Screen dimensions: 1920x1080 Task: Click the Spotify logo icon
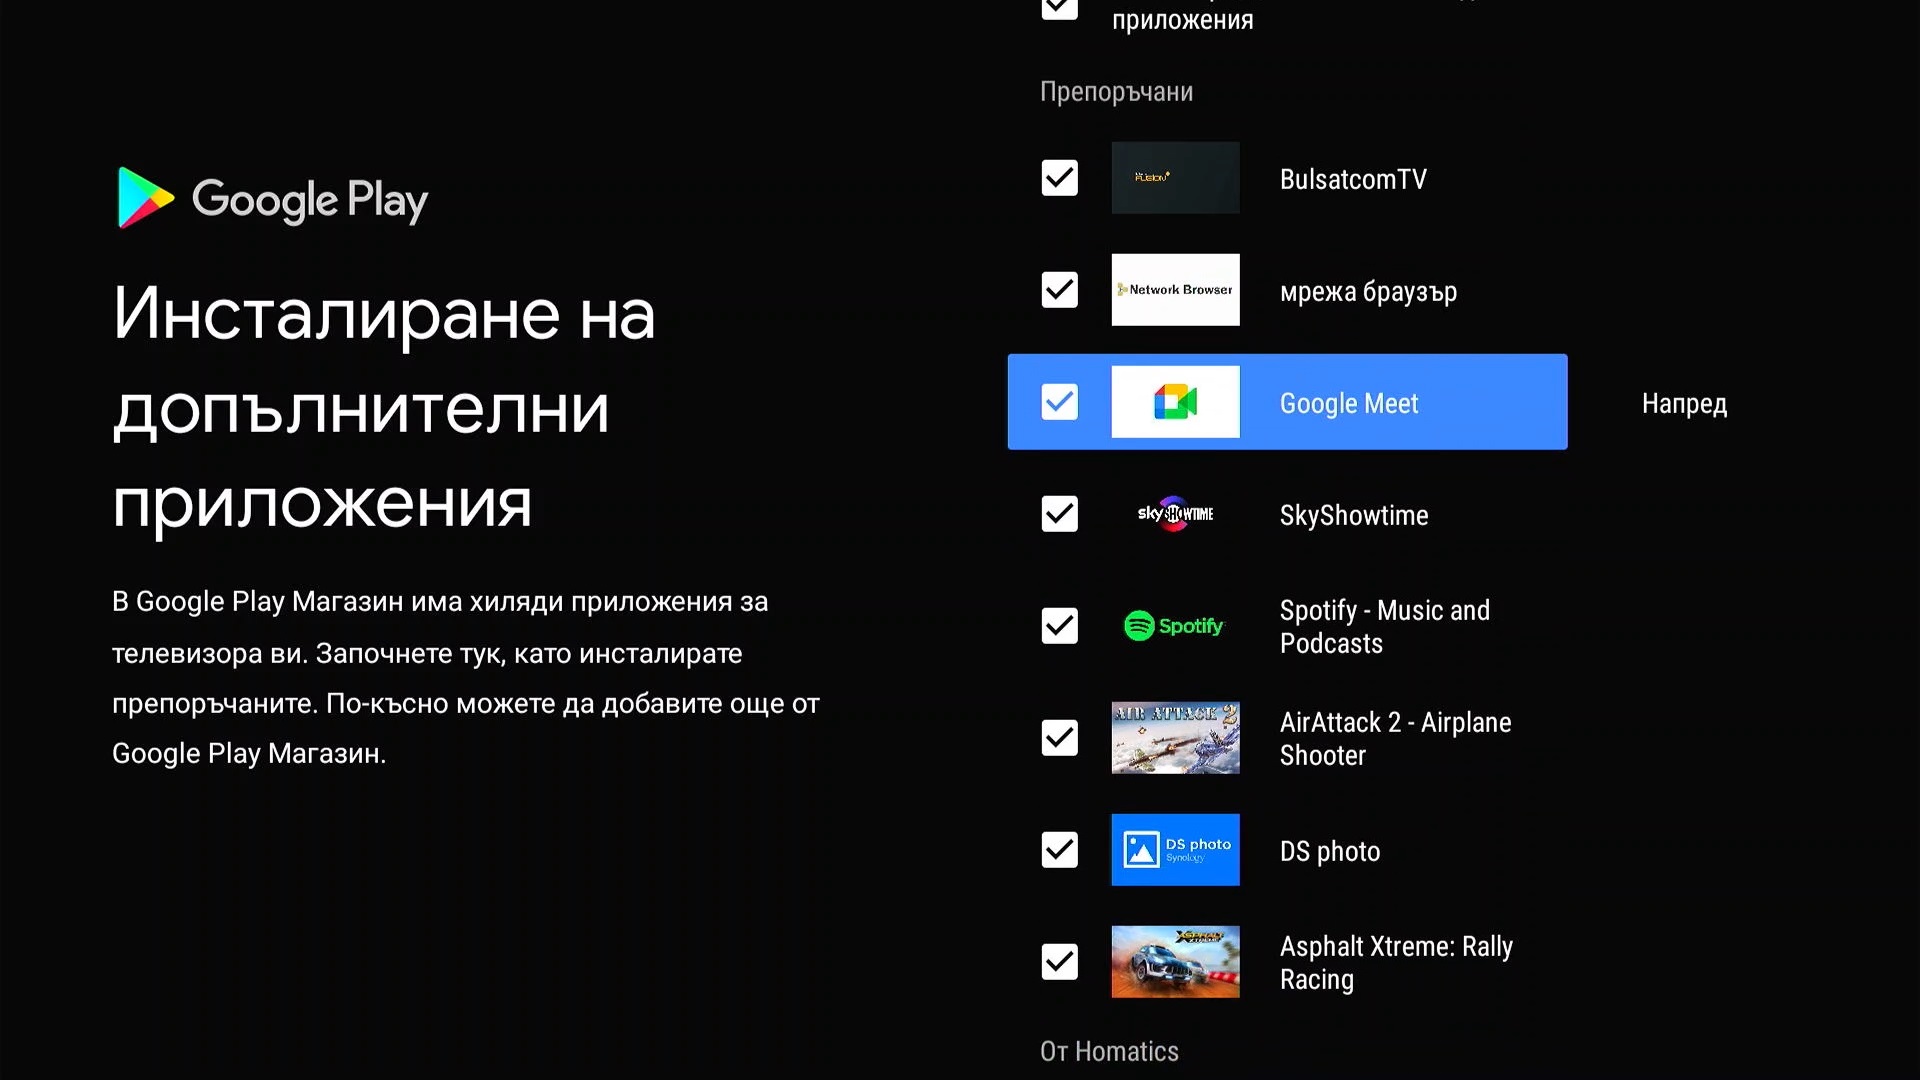click(x=1175, y=626)
